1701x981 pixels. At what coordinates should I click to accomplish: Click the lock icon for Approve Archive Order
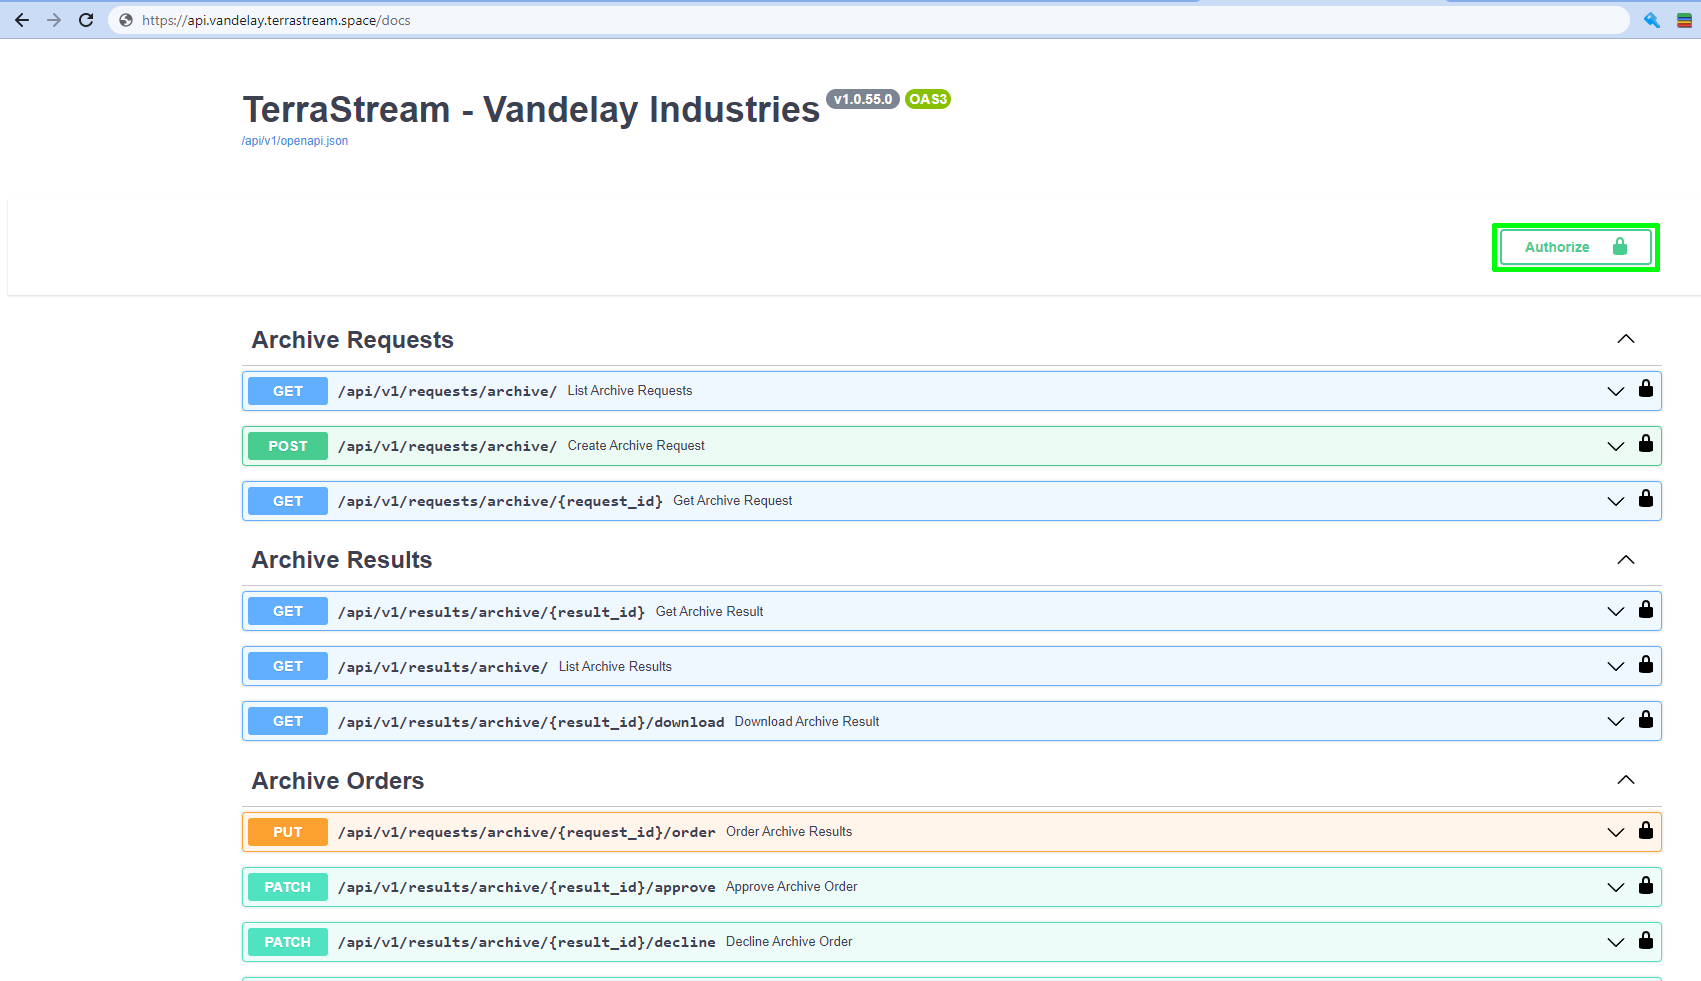pos(1646,886)
